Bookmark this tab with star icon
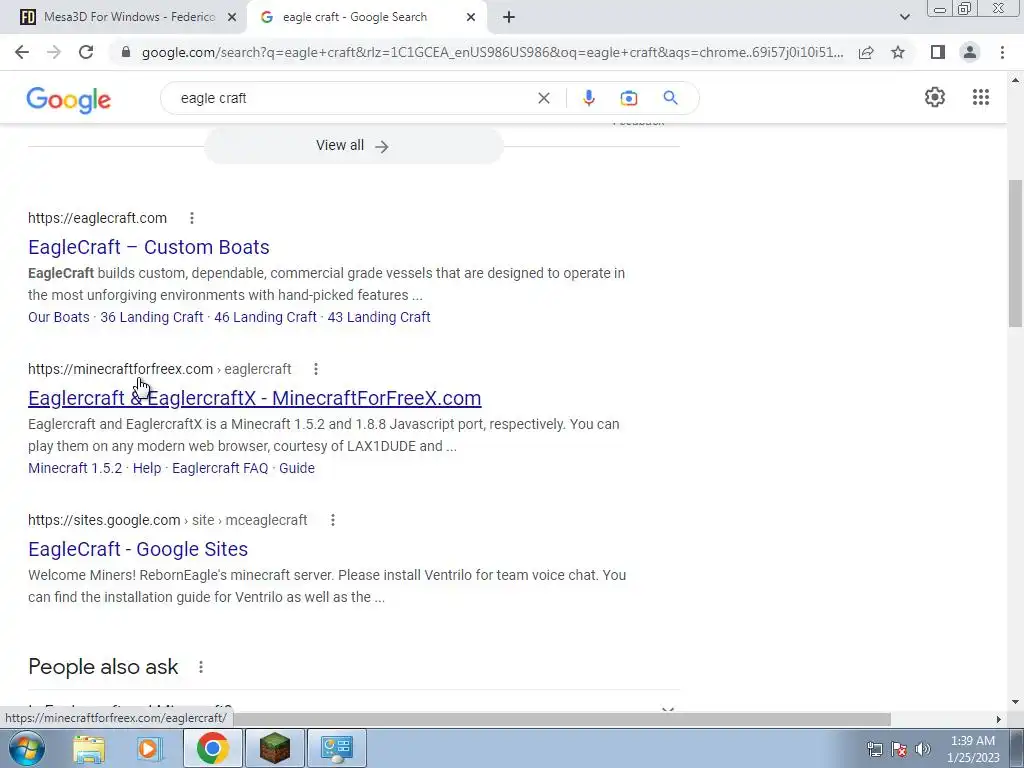The height and width of the screenshot is (768, 1024). point(898,52)
